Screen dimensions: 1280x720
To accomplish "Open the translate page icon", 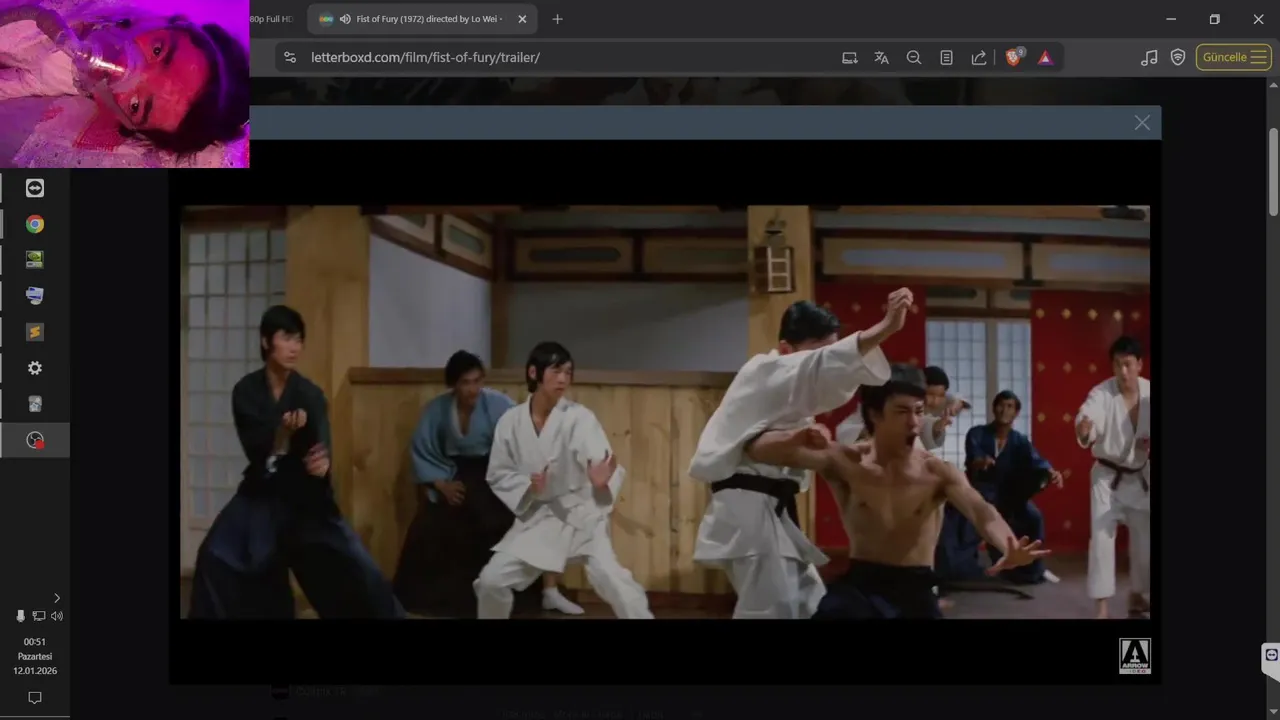I will (881, 58).
